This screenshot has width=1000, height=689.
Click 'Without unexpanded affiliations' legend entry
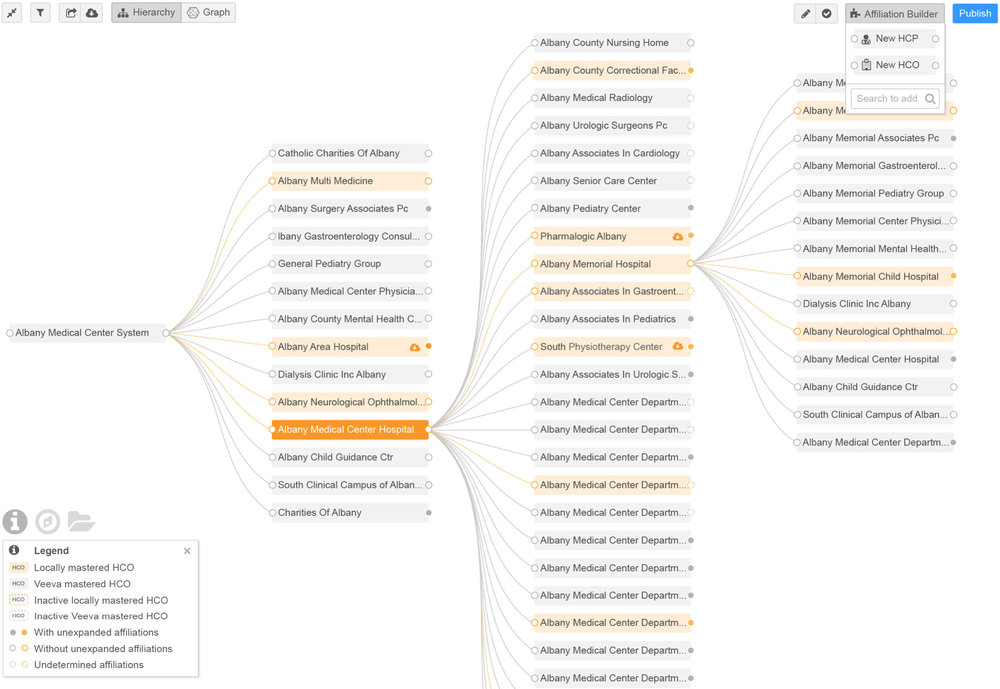point(103,649)
